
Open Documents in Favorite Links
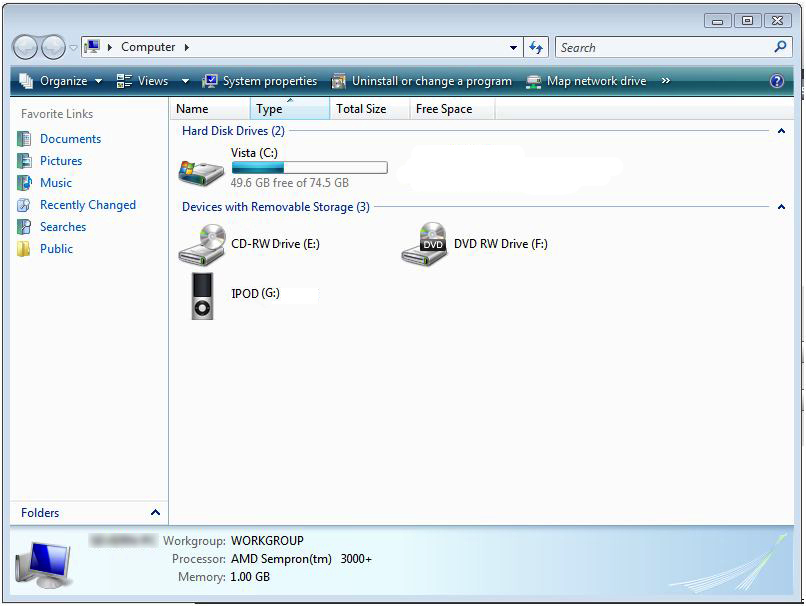coord(70,139)
